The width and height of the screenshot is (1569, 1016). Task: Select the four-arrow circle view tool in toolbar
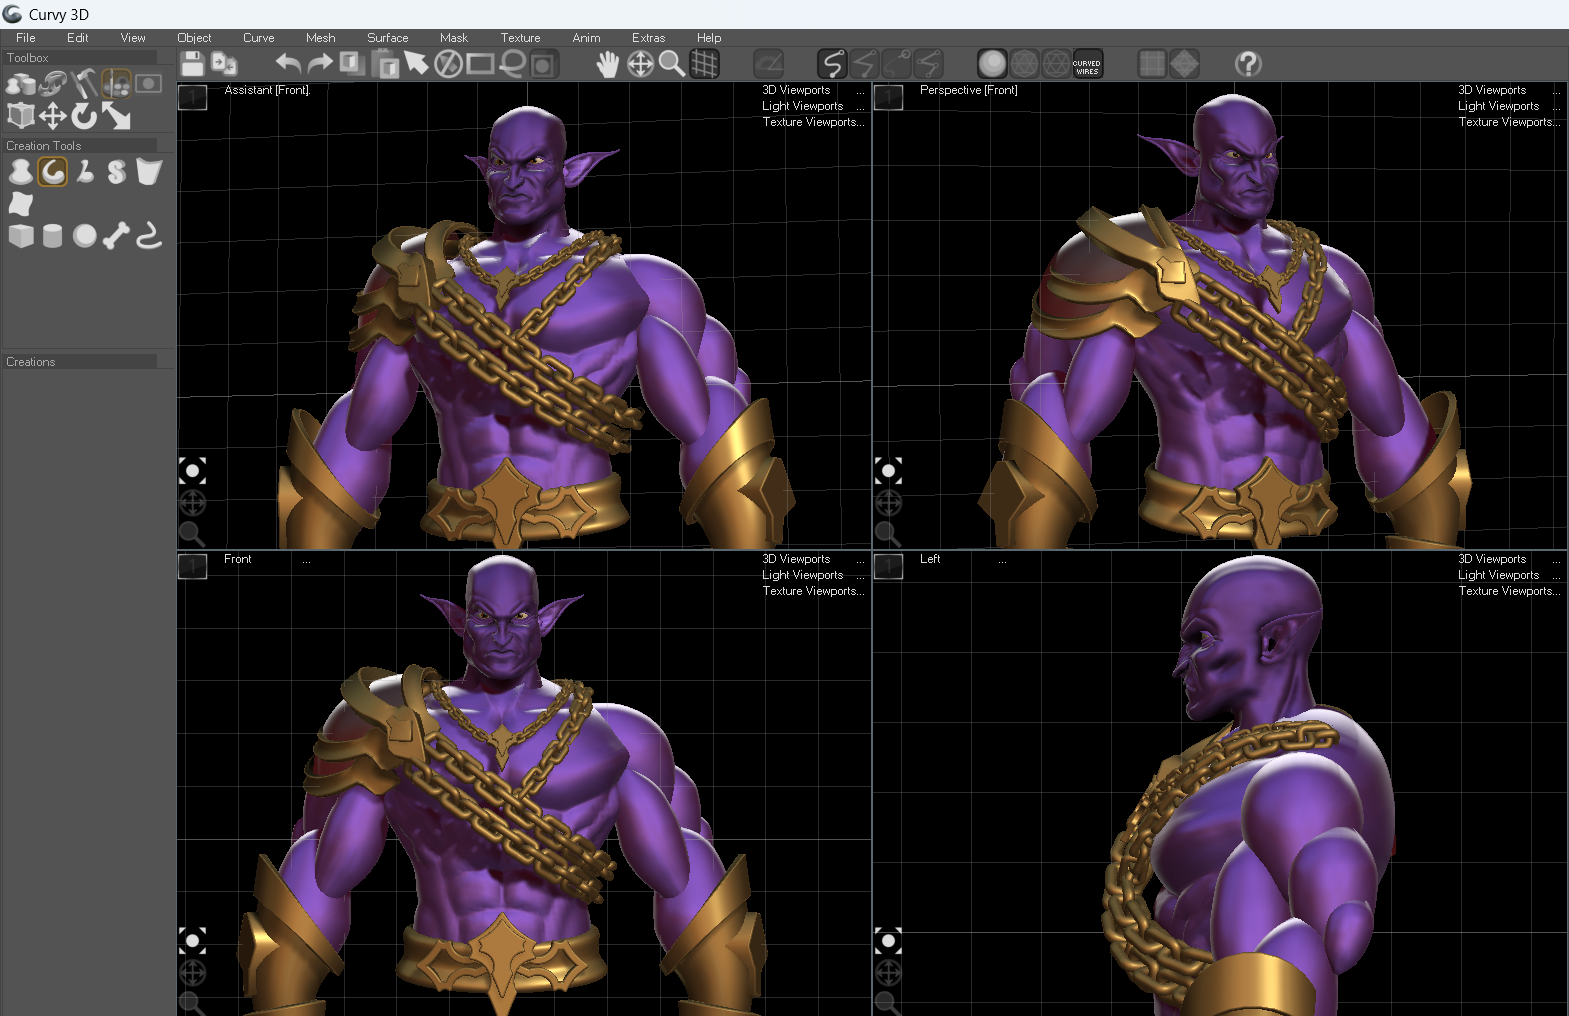tap(640, 64)
